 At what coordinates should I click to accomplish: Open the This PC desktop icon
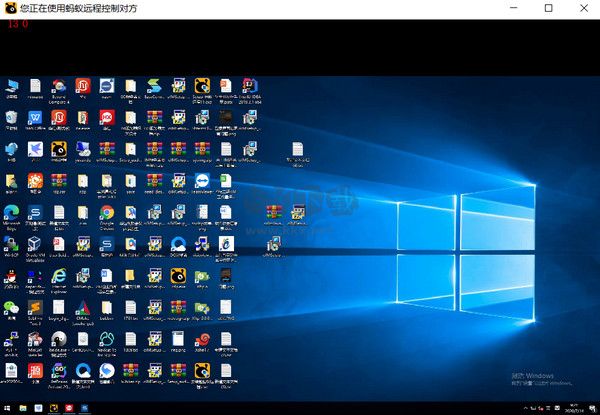tap(11, 85)
